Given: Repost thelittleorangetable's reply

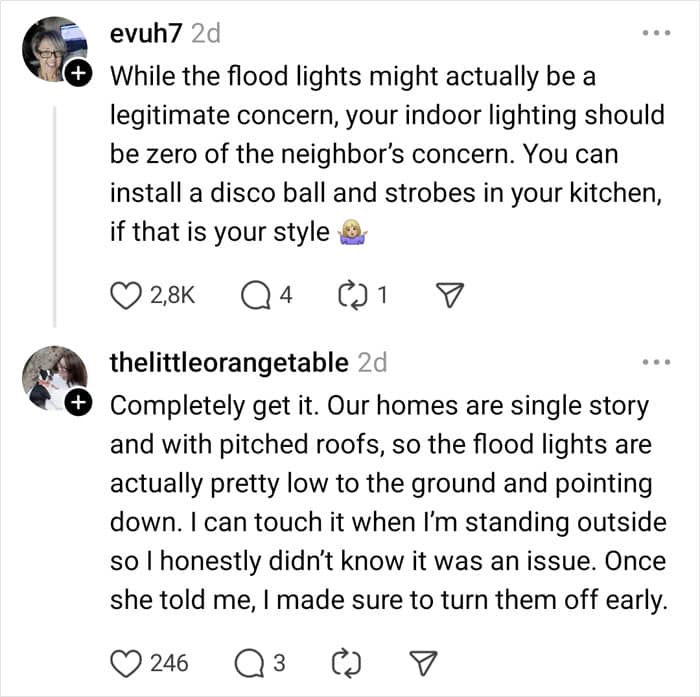Looking at the screenshot, I should point(346,664).
